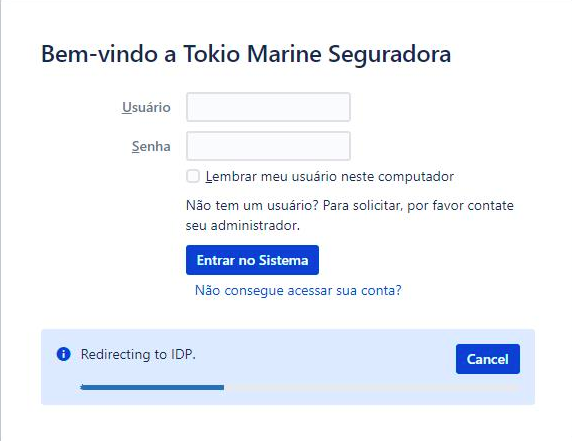The image size is (572, 441).
Task: Click the blue info icon beside Redirecting
Action: pos(63,354)
